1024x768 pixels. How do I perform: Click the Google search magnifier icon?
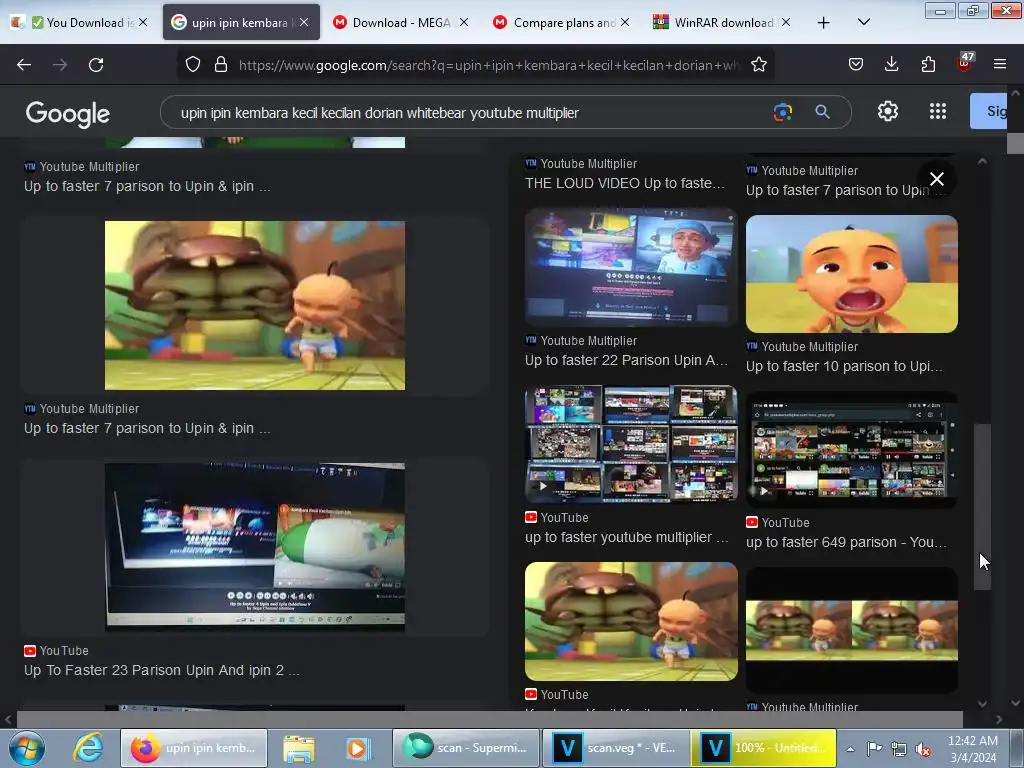pos(822,112)
